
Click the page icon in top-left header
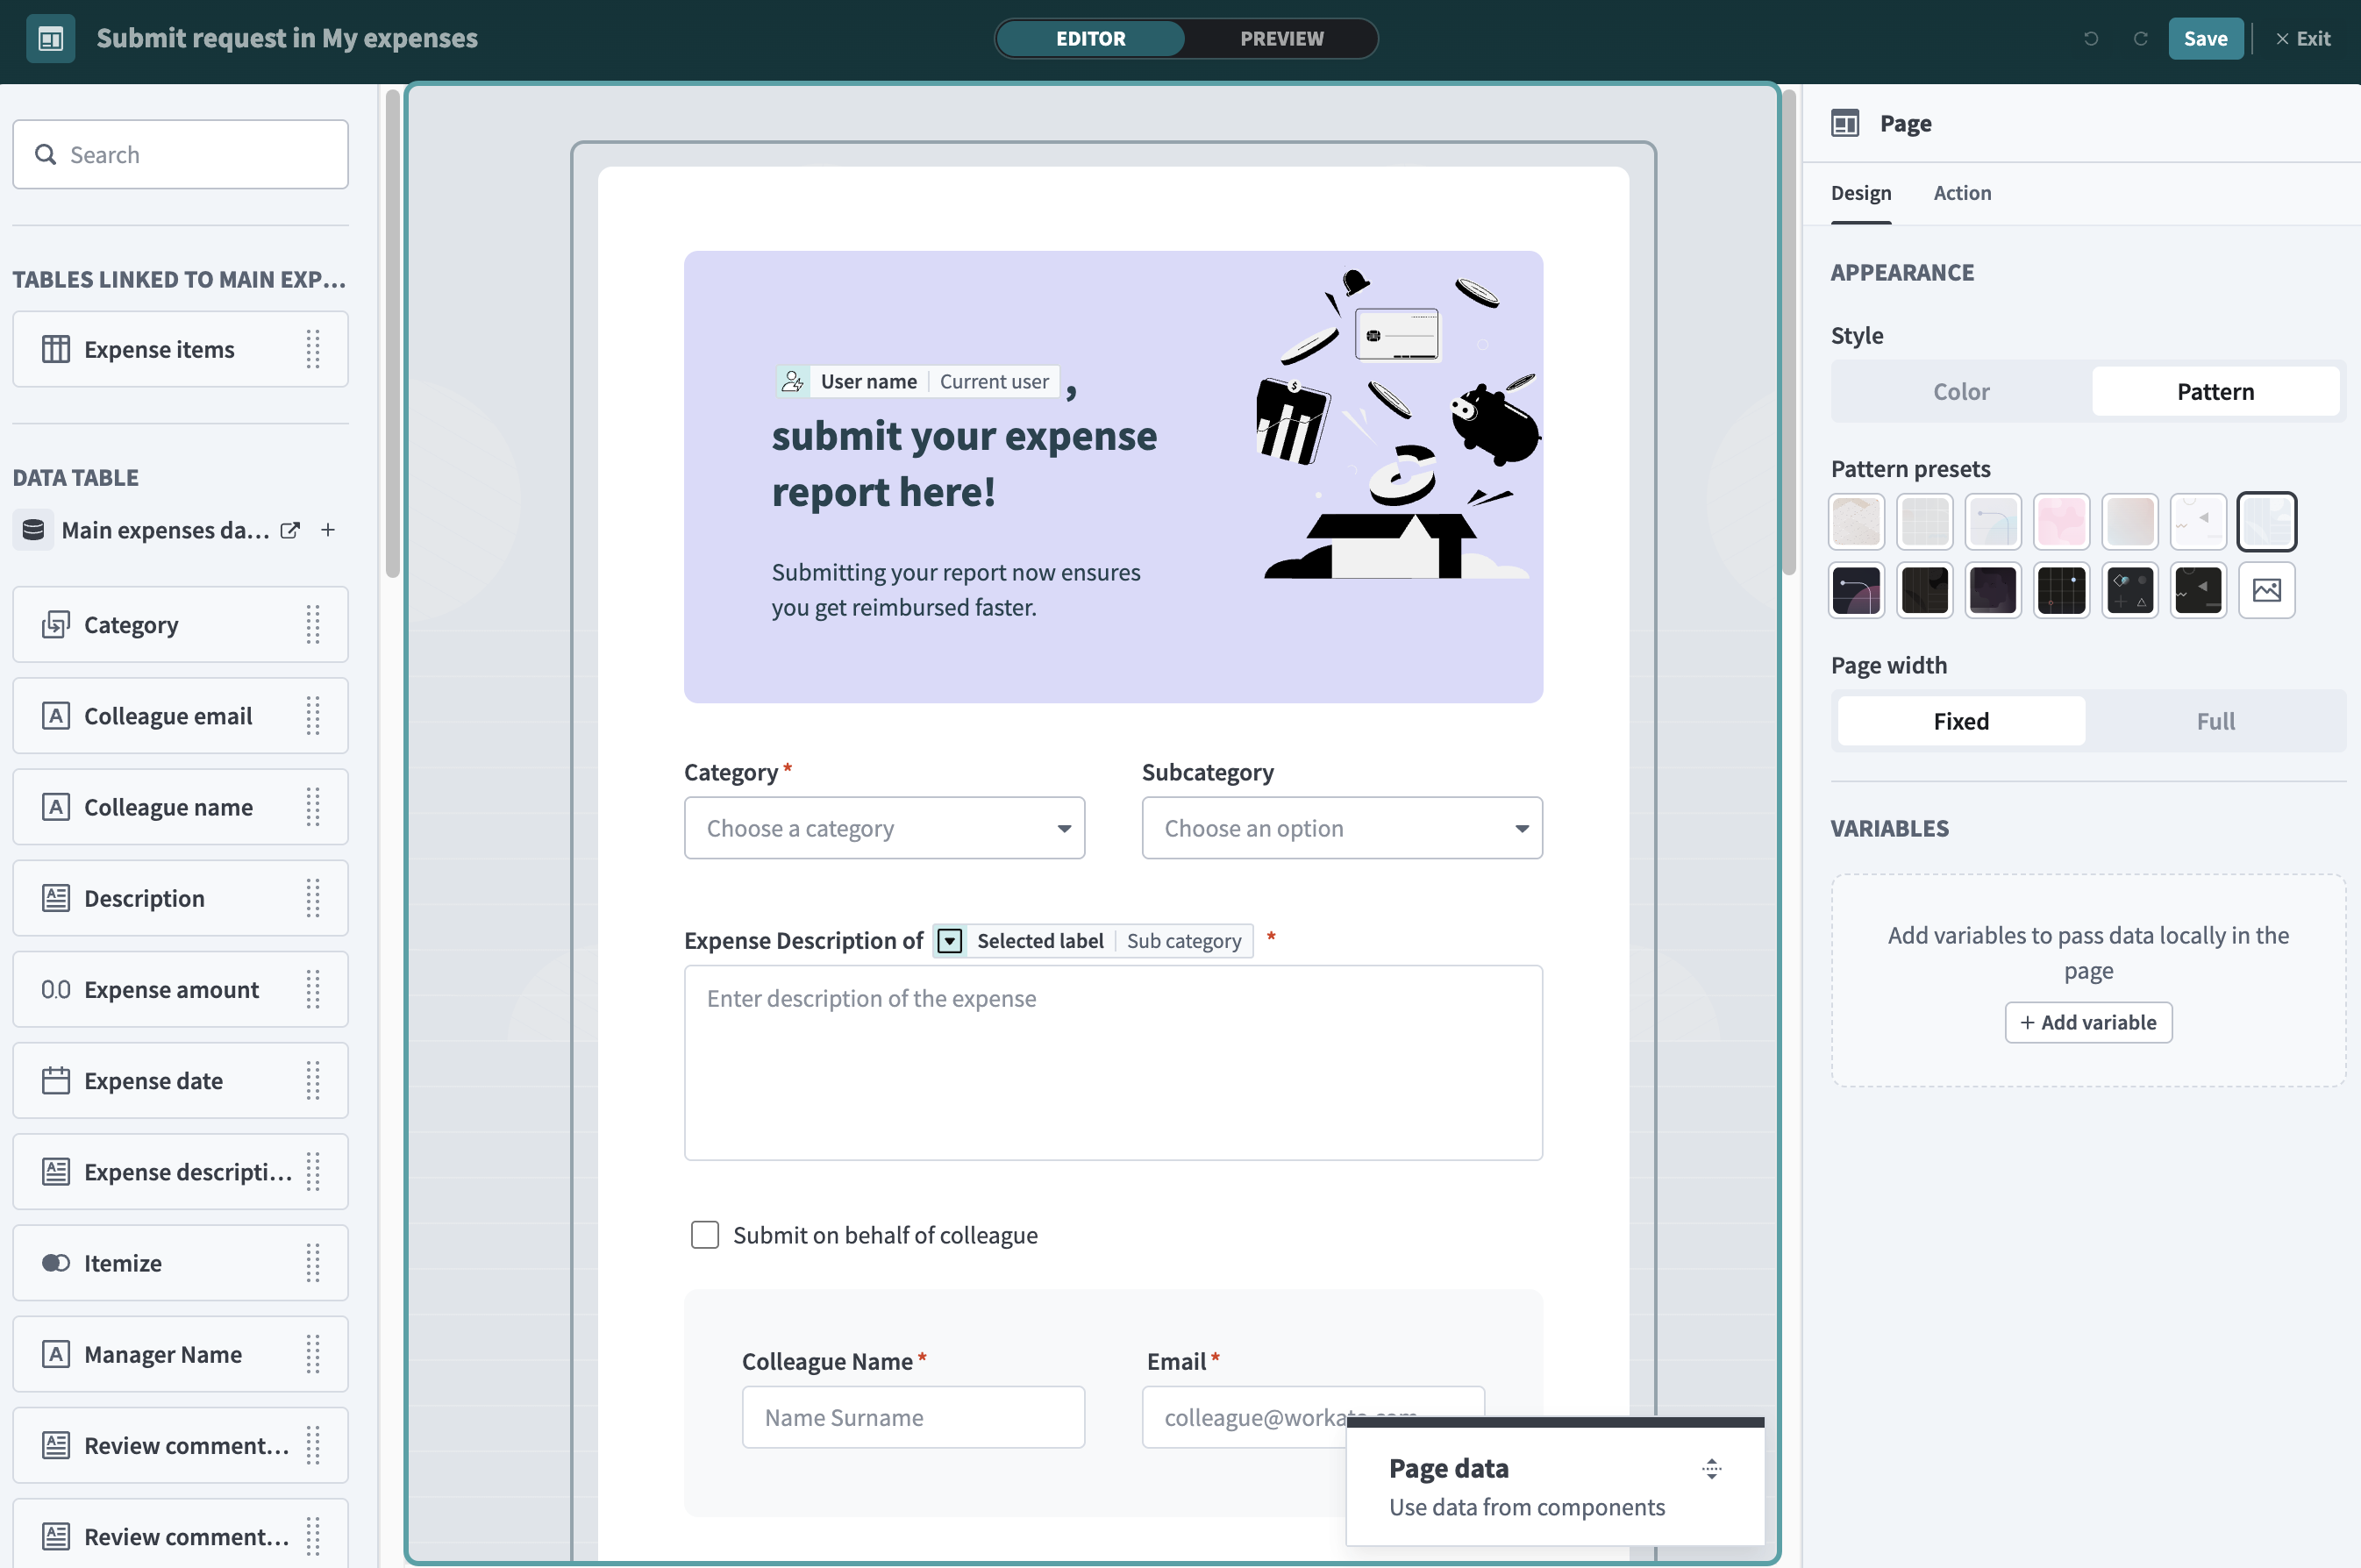pos(50,38)
